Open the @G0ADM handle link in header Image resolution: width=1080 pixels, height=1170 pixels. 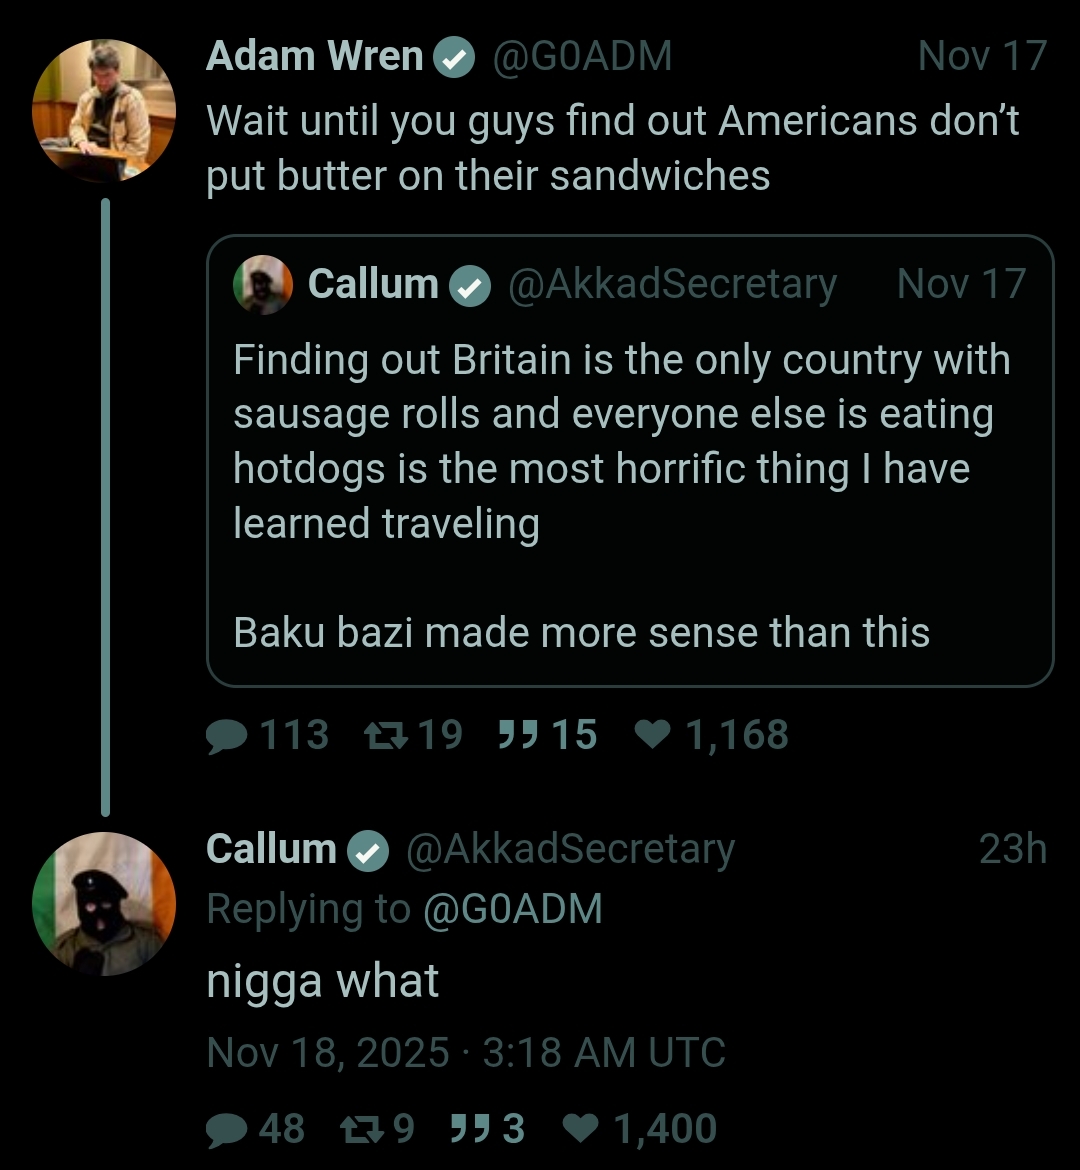582,56
